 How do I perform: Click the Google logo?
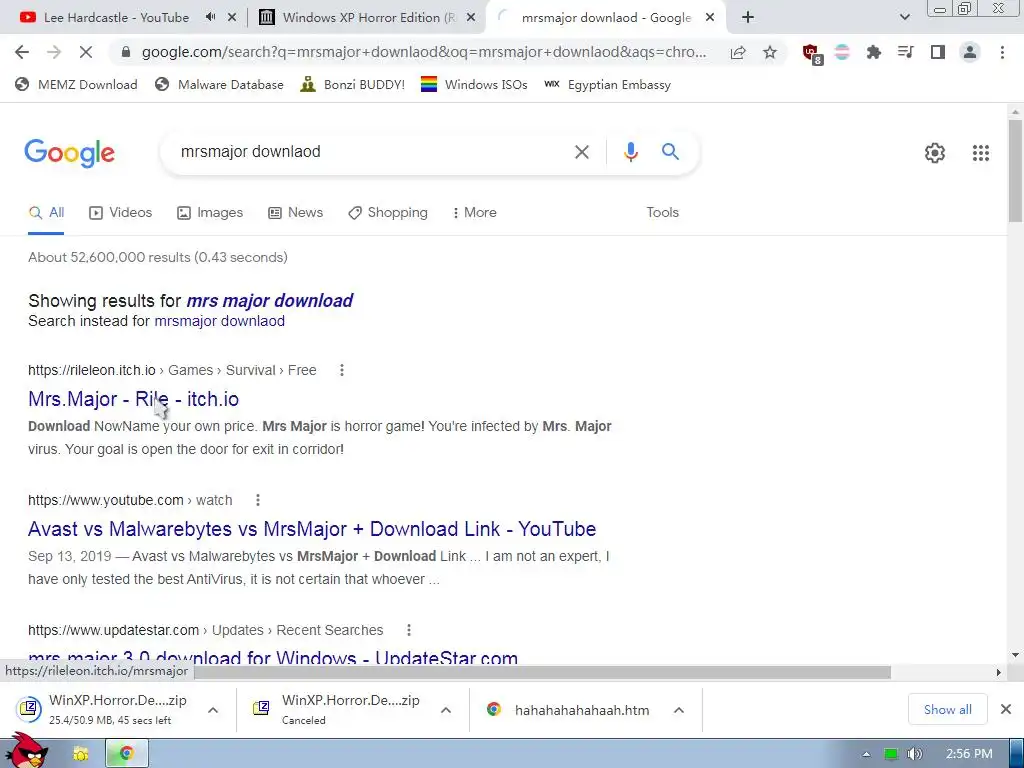coord(69,153)
